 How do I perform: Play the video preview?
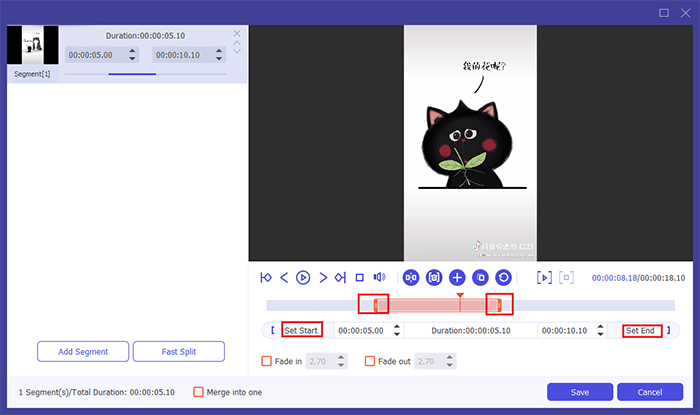[303, 278]
